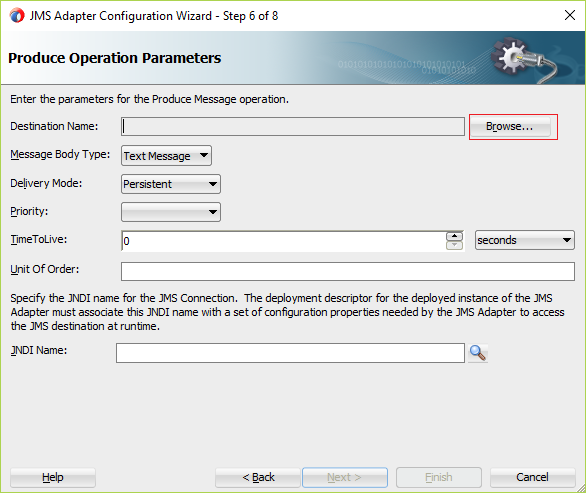Click the Next button
This screenshot has height=493, width=586.
coord(345,477)
